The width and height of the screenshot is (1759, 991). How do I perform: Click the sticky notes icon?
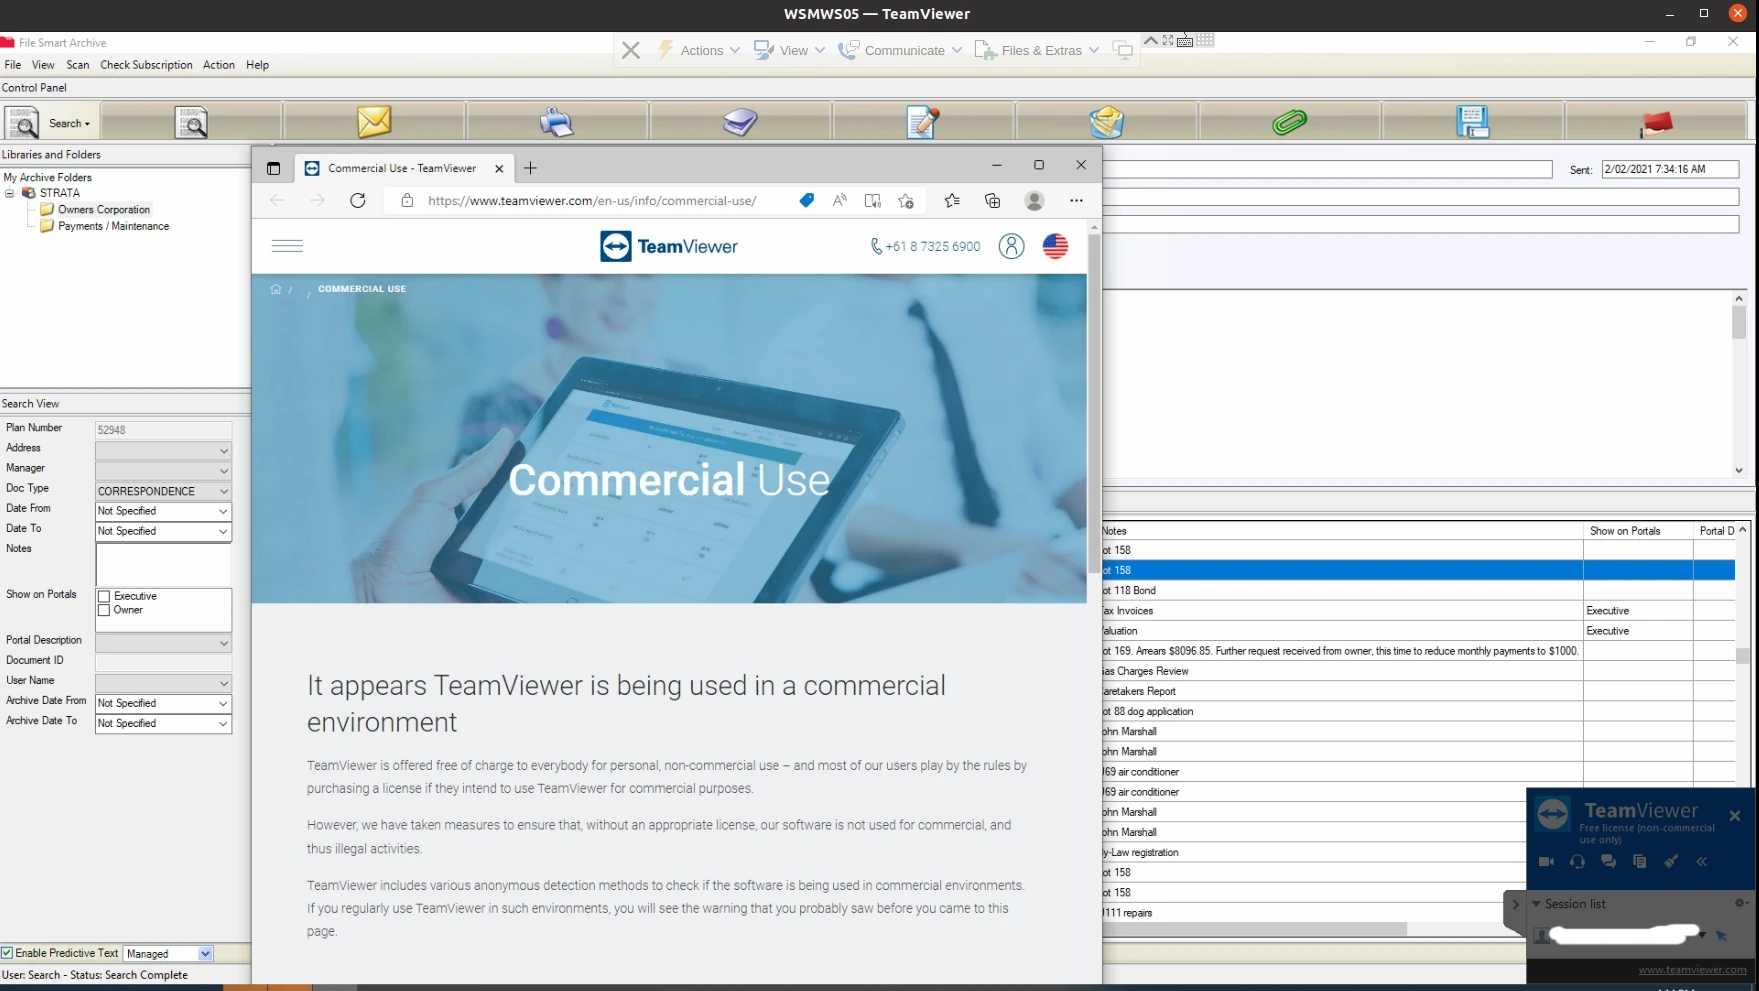tap(1106, 122)
